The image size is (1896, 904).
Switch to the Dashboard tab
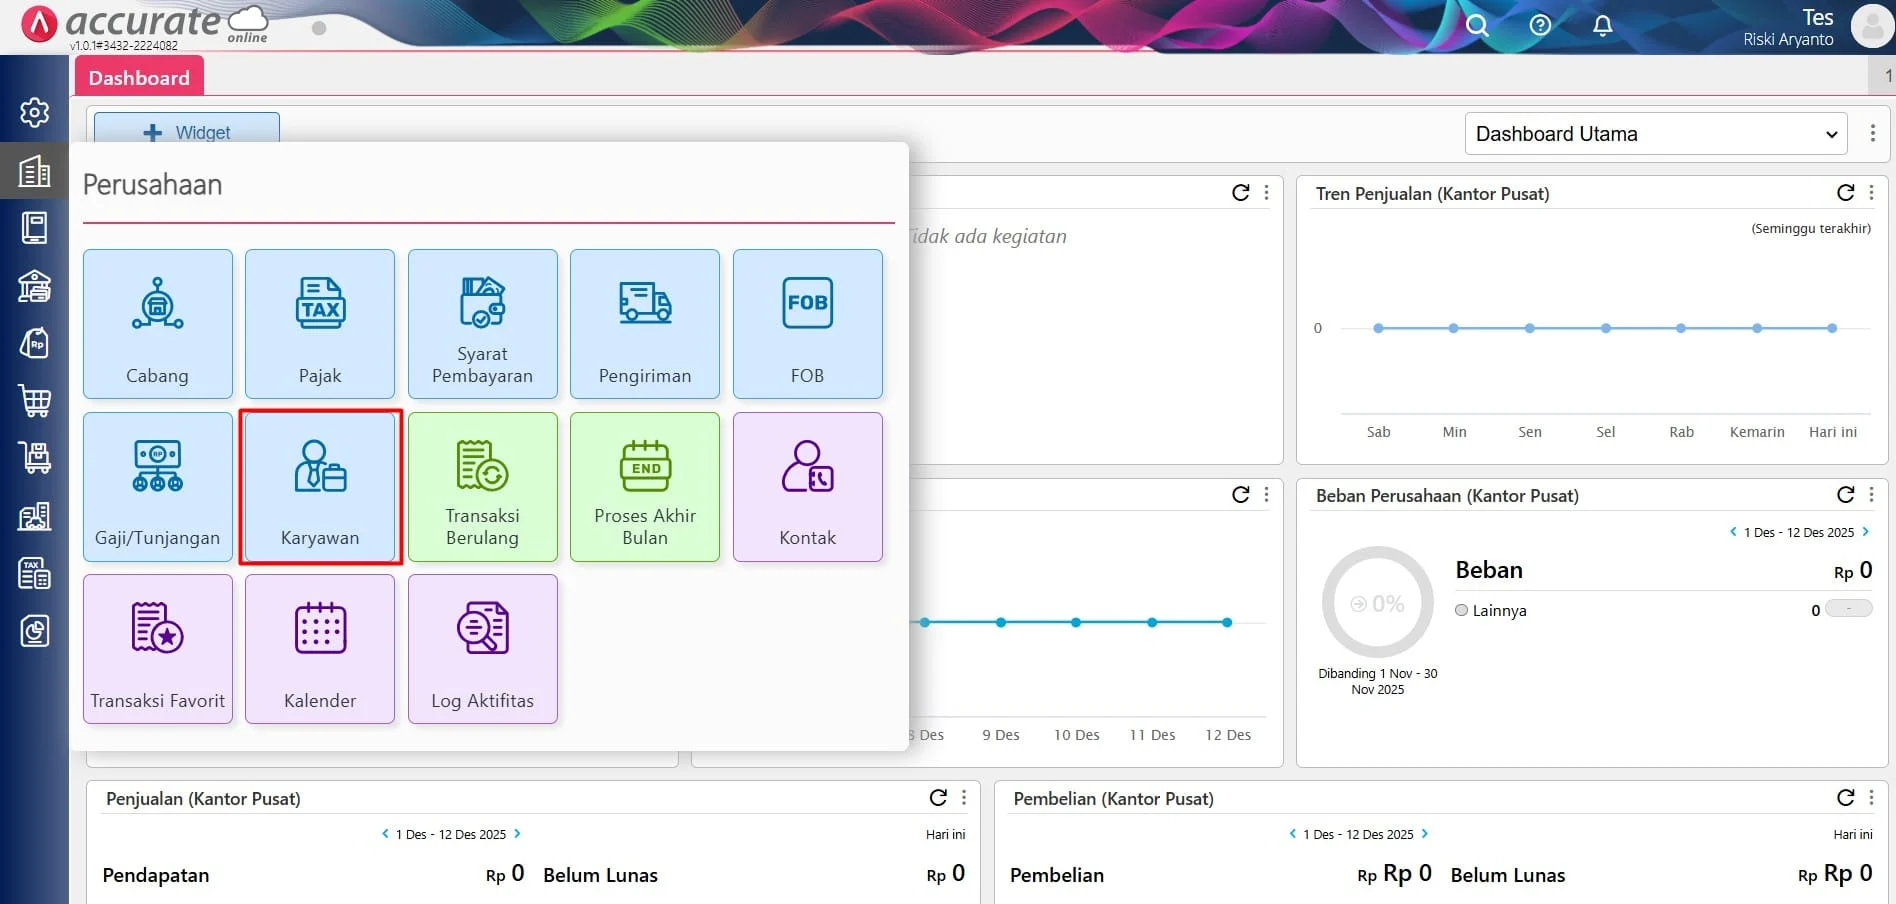click(139, 78)
